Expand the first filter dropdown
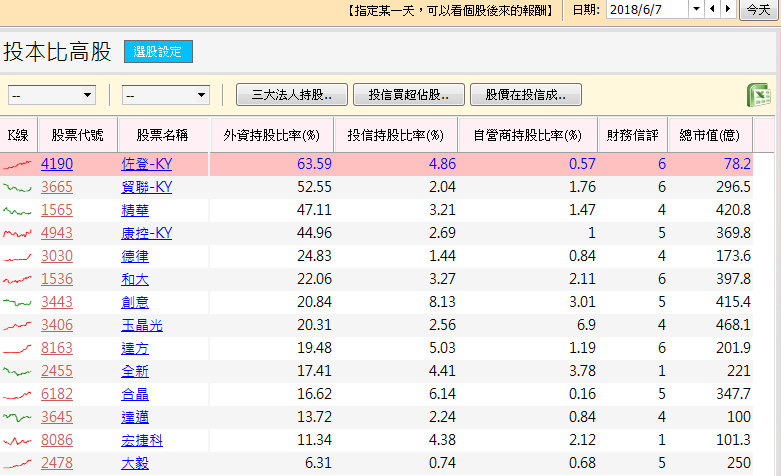The height and width of the screenshot is (476, 781). (52, 95)
